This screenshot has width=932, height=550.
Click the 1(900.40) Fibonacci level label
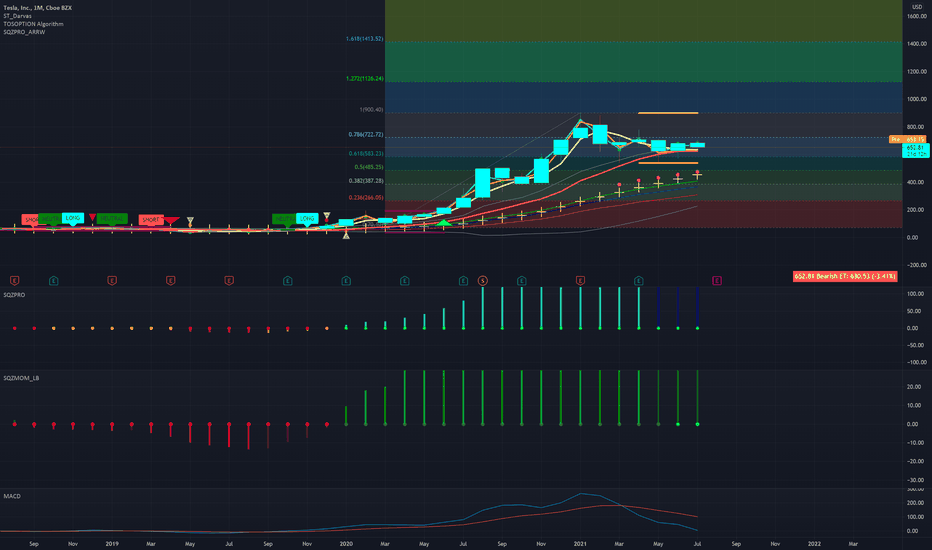[371, 110]
